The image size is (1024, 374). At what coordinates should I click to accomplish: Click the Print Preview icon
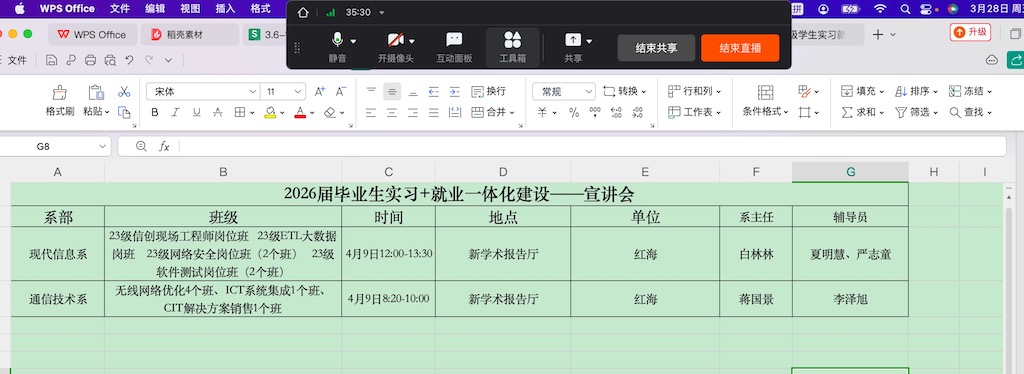coord(110,60)
